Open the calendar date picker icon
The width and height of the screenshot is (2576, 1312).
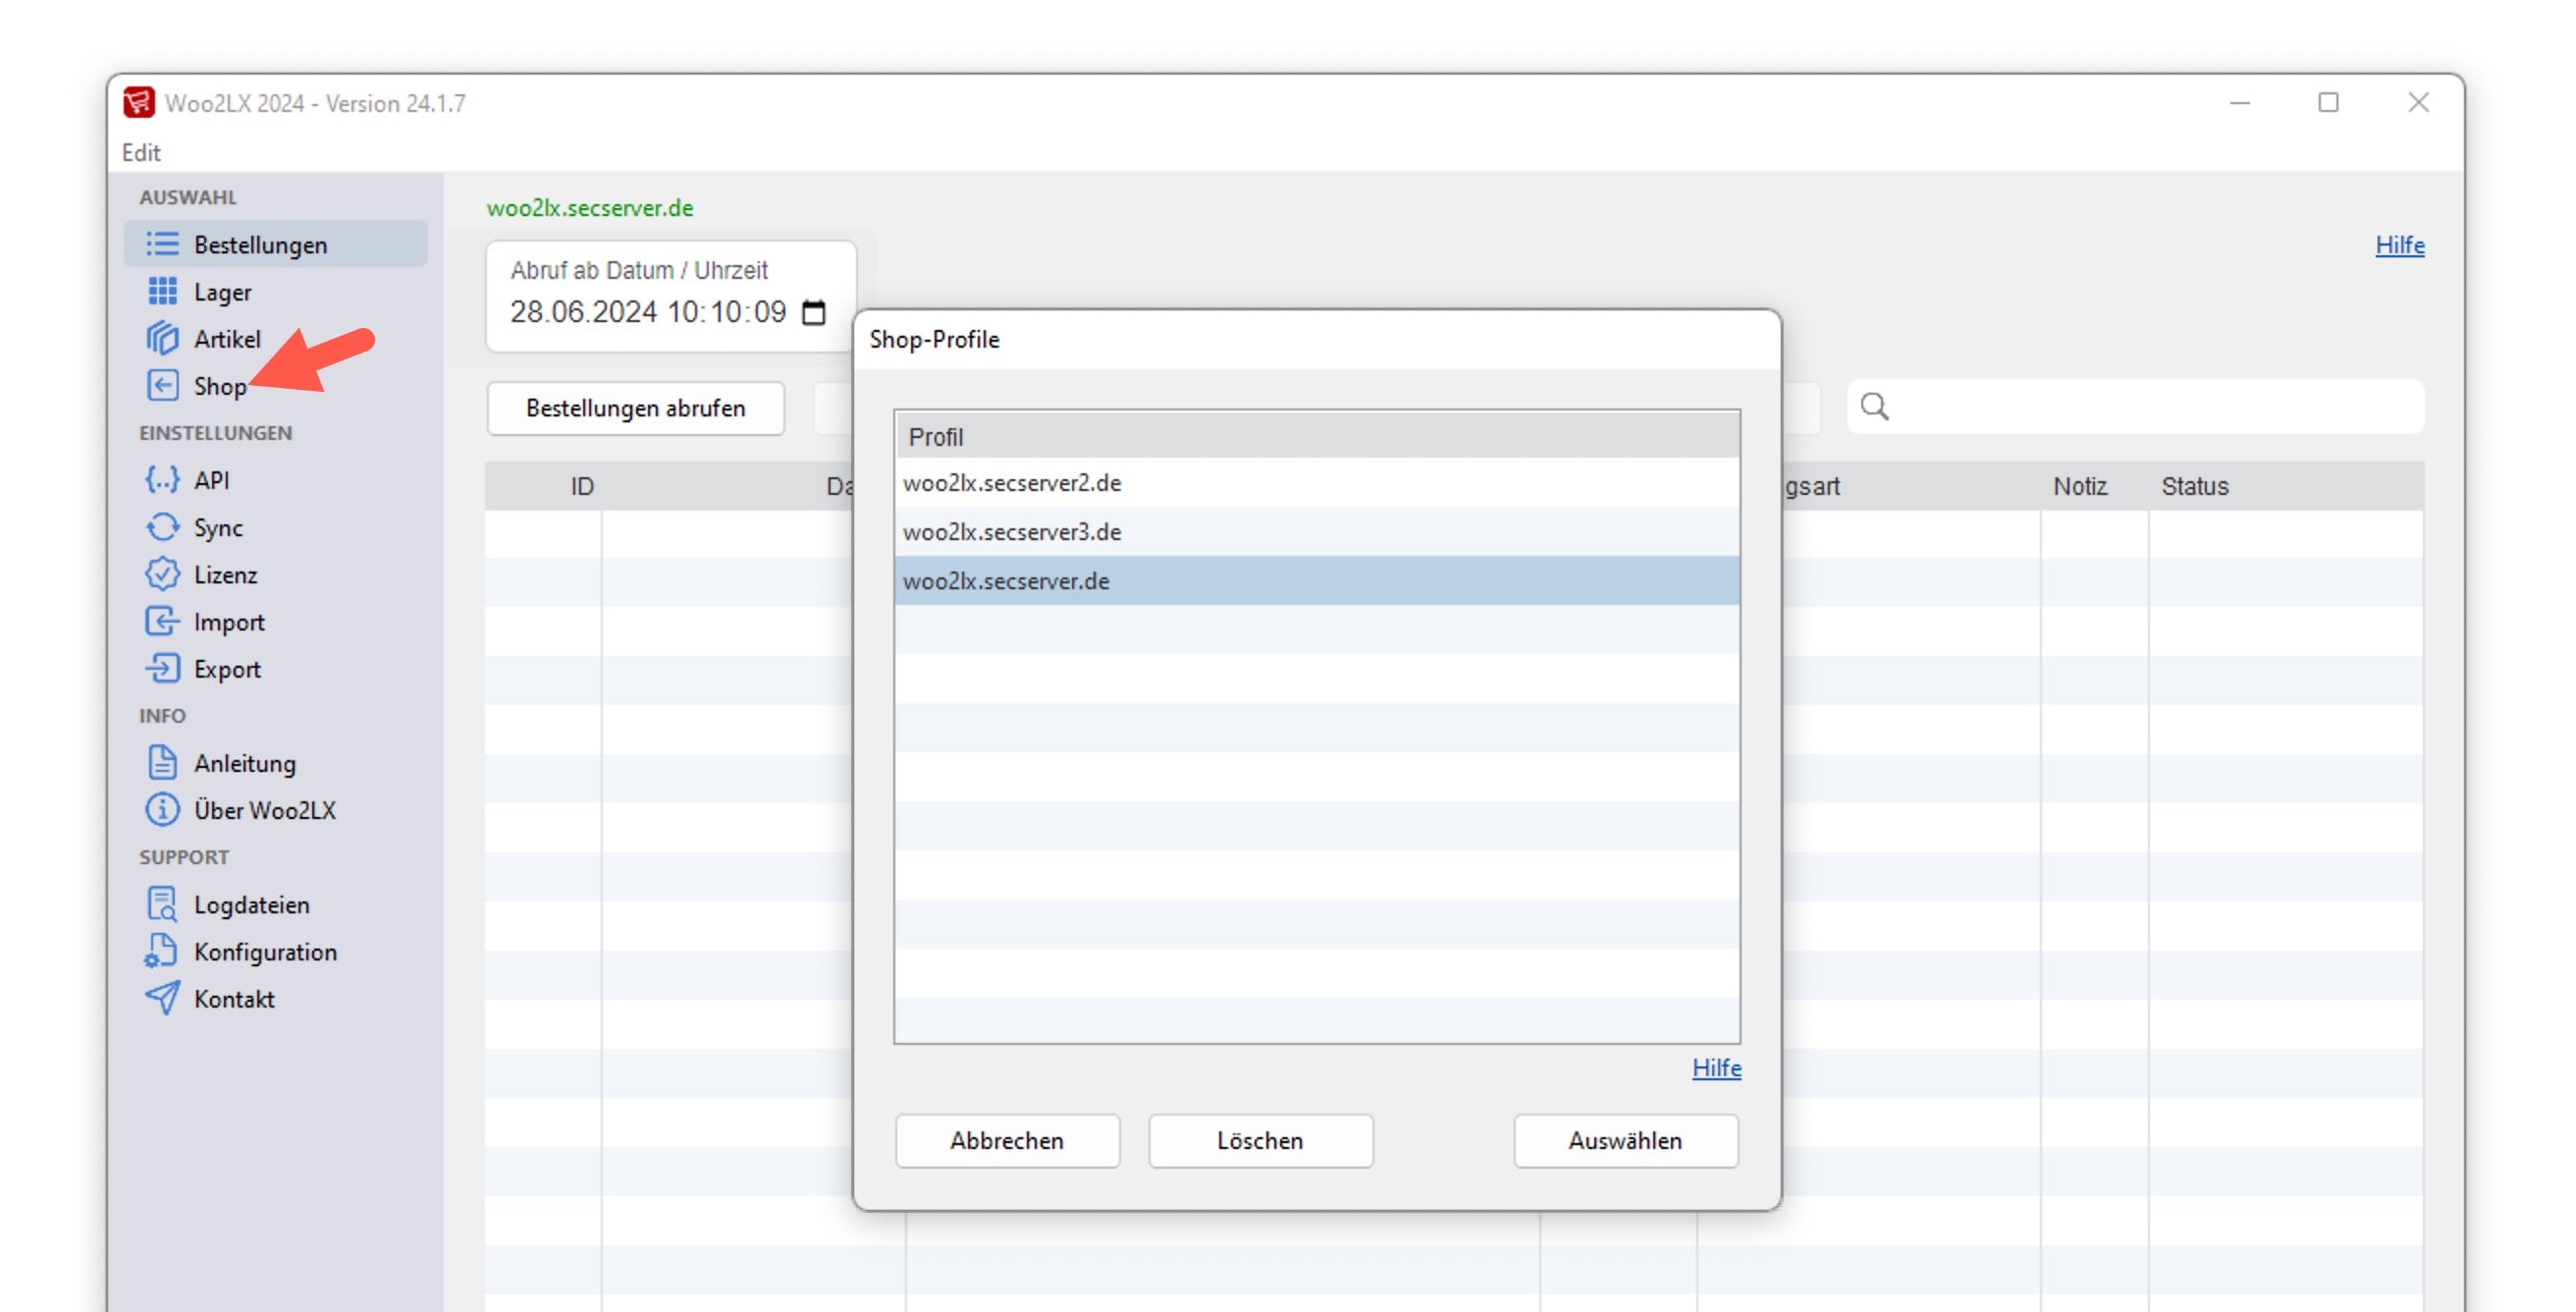(814, 313)
